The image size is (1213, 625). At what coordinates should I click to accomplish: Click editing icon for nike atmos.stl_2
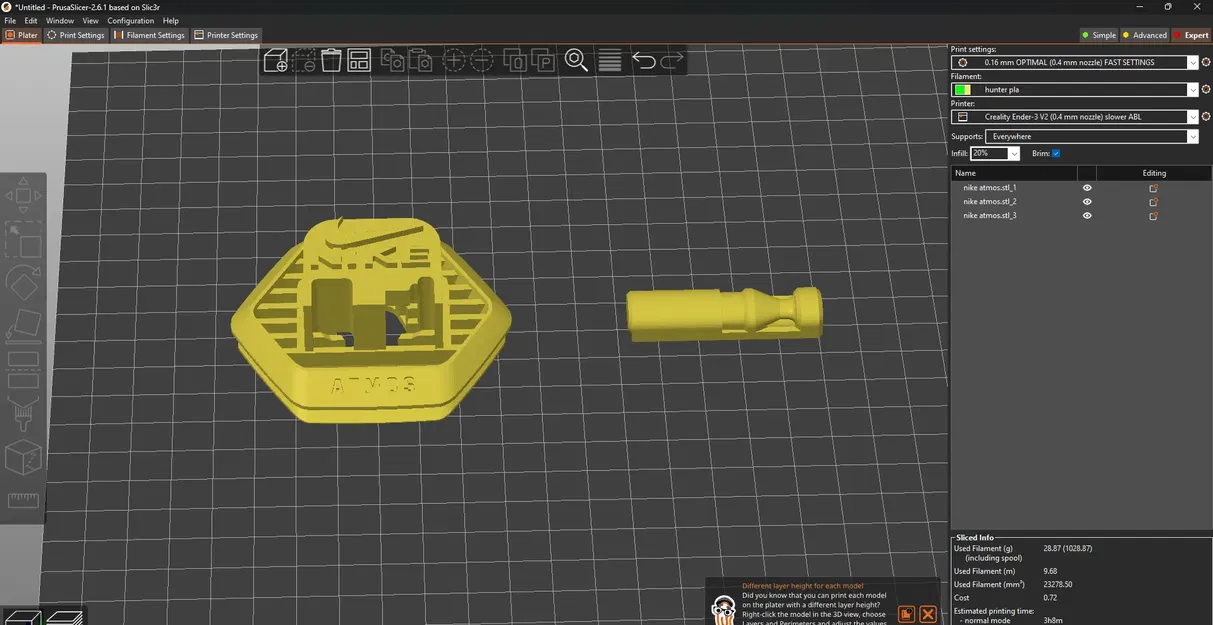[1153, 201]
